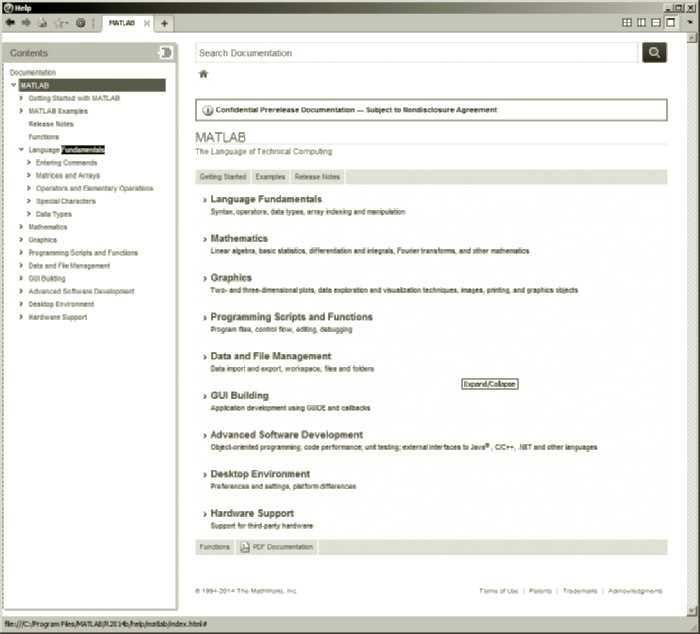The height and width of the screenshot is (634, 700).
Task: Open Advanced Software Development heading
Action: 287,435
